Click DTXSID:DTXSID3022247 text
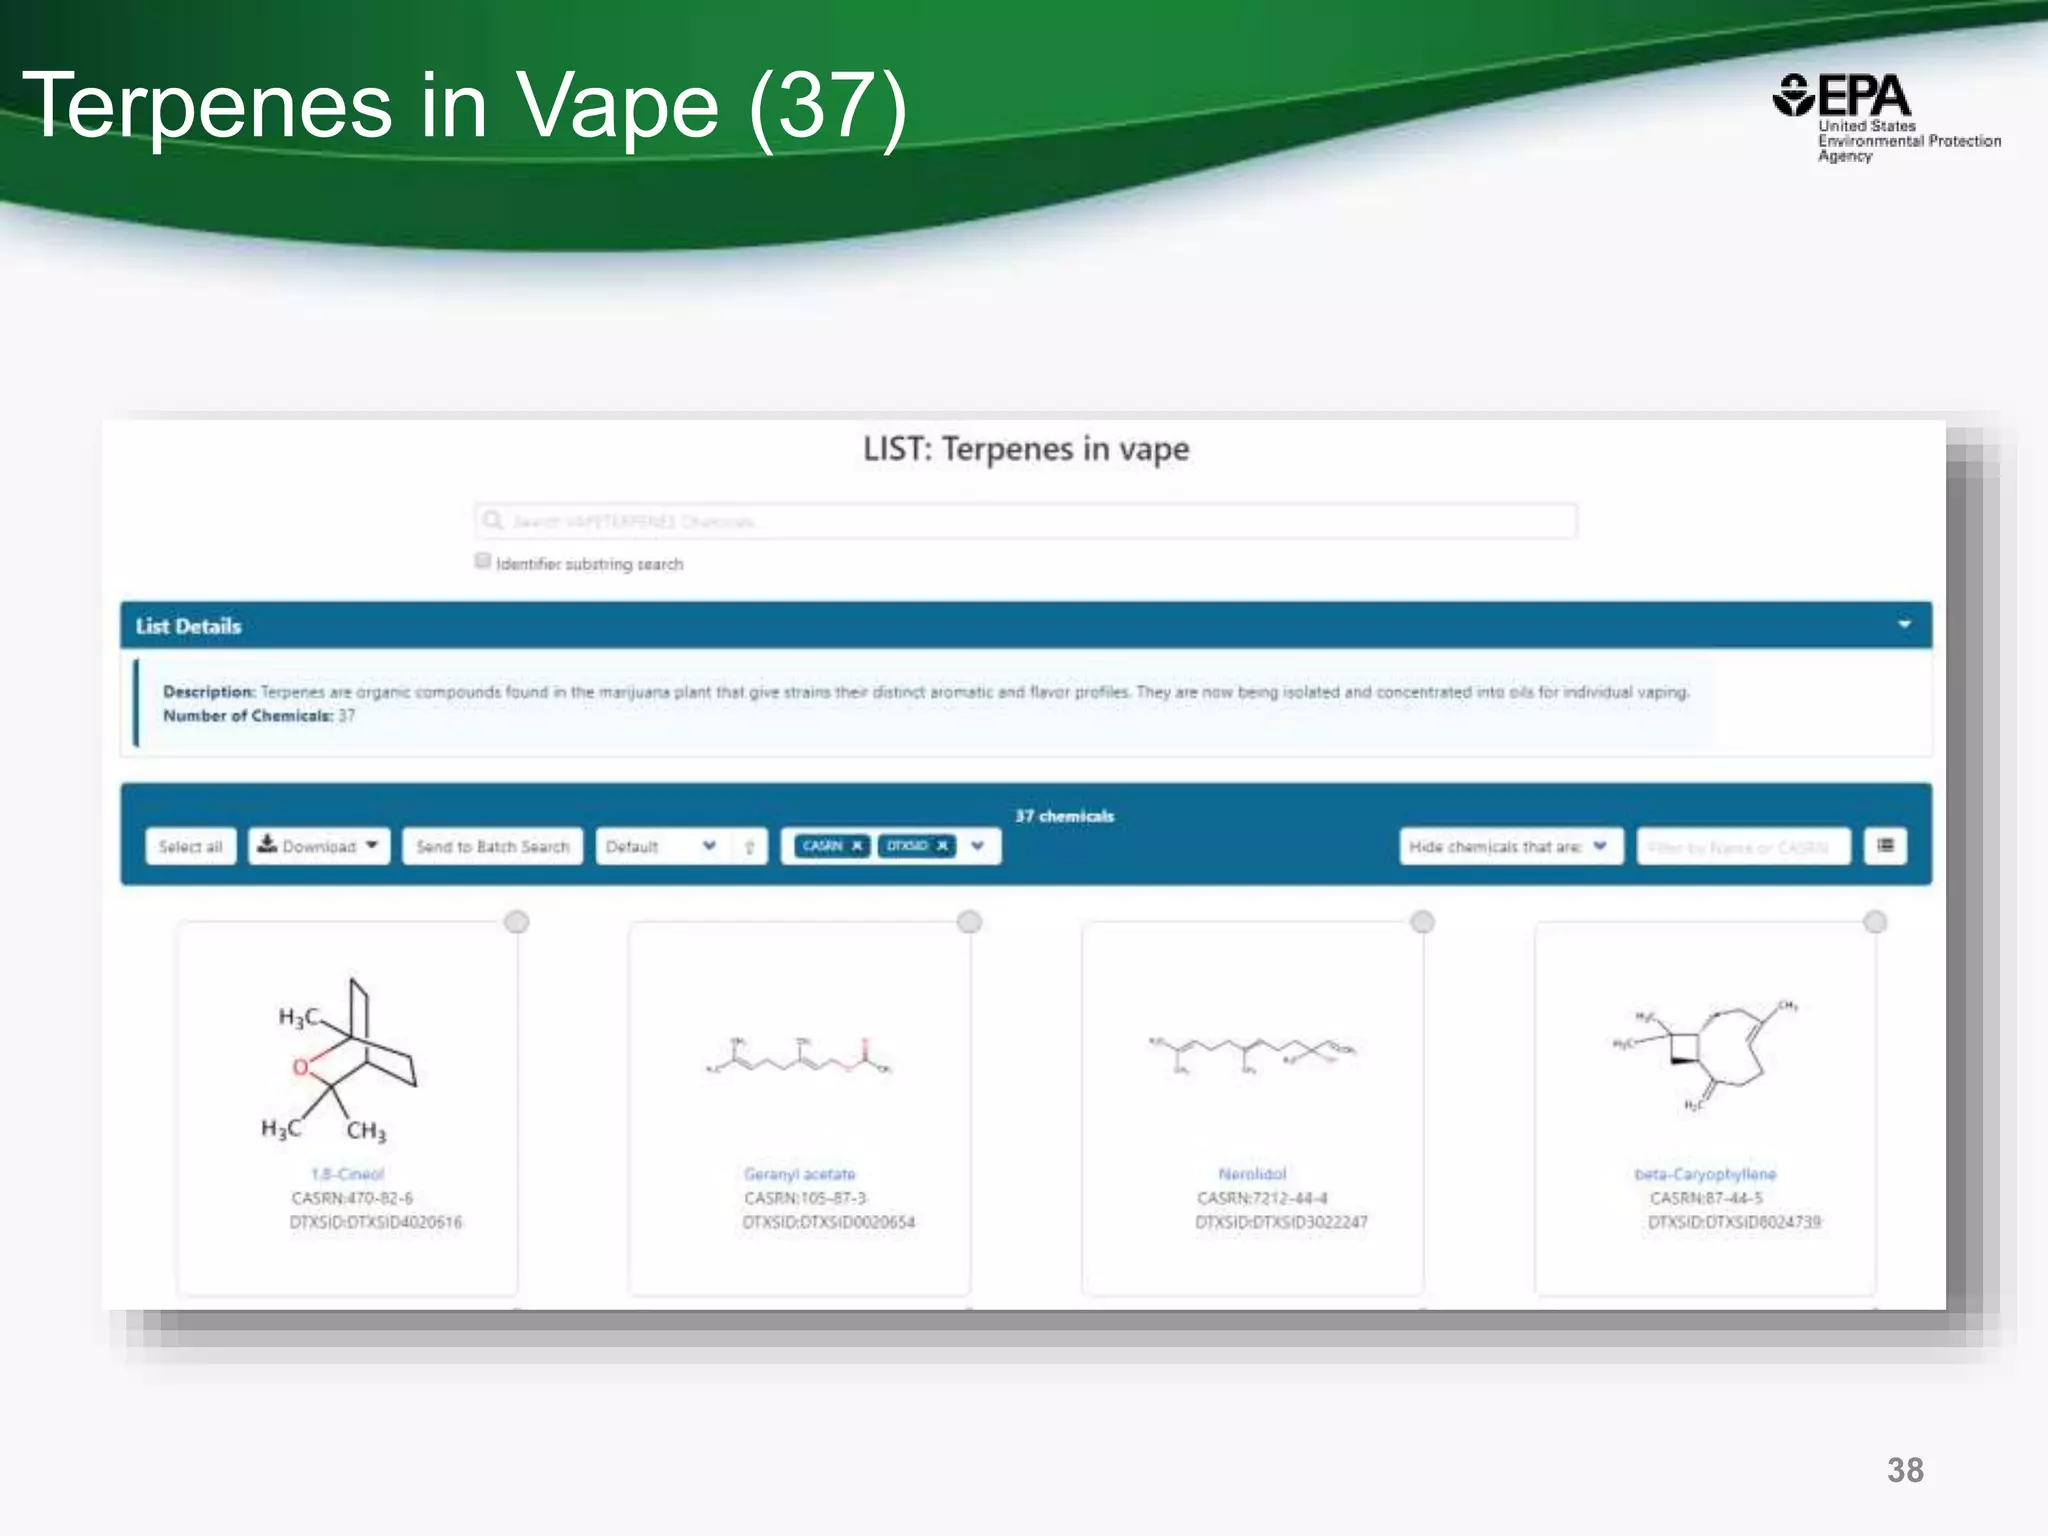The height and width of the screenshot is (1536, 2048). (1282, 1222)
